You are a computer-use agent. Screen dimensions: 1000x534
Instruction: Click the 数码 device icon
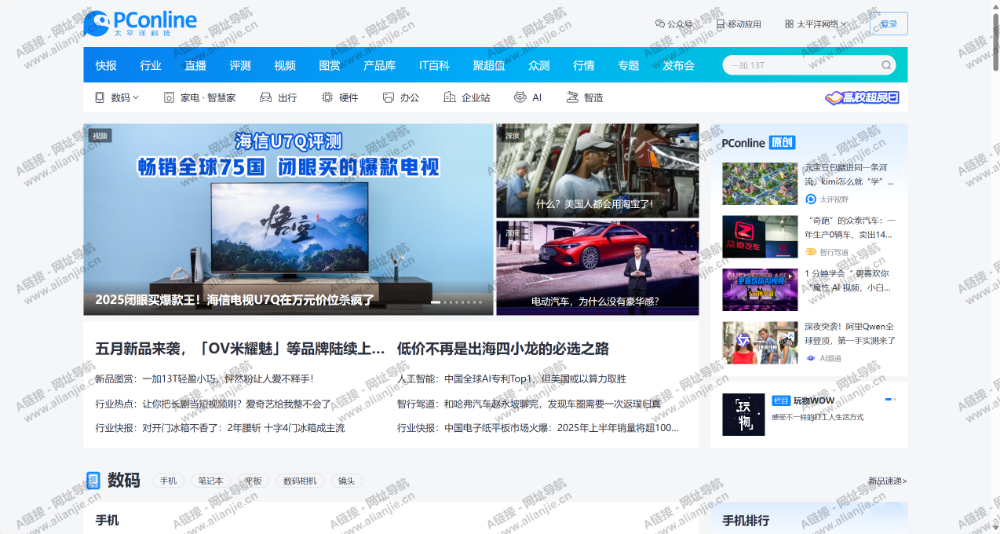click(x=99, y=98)
